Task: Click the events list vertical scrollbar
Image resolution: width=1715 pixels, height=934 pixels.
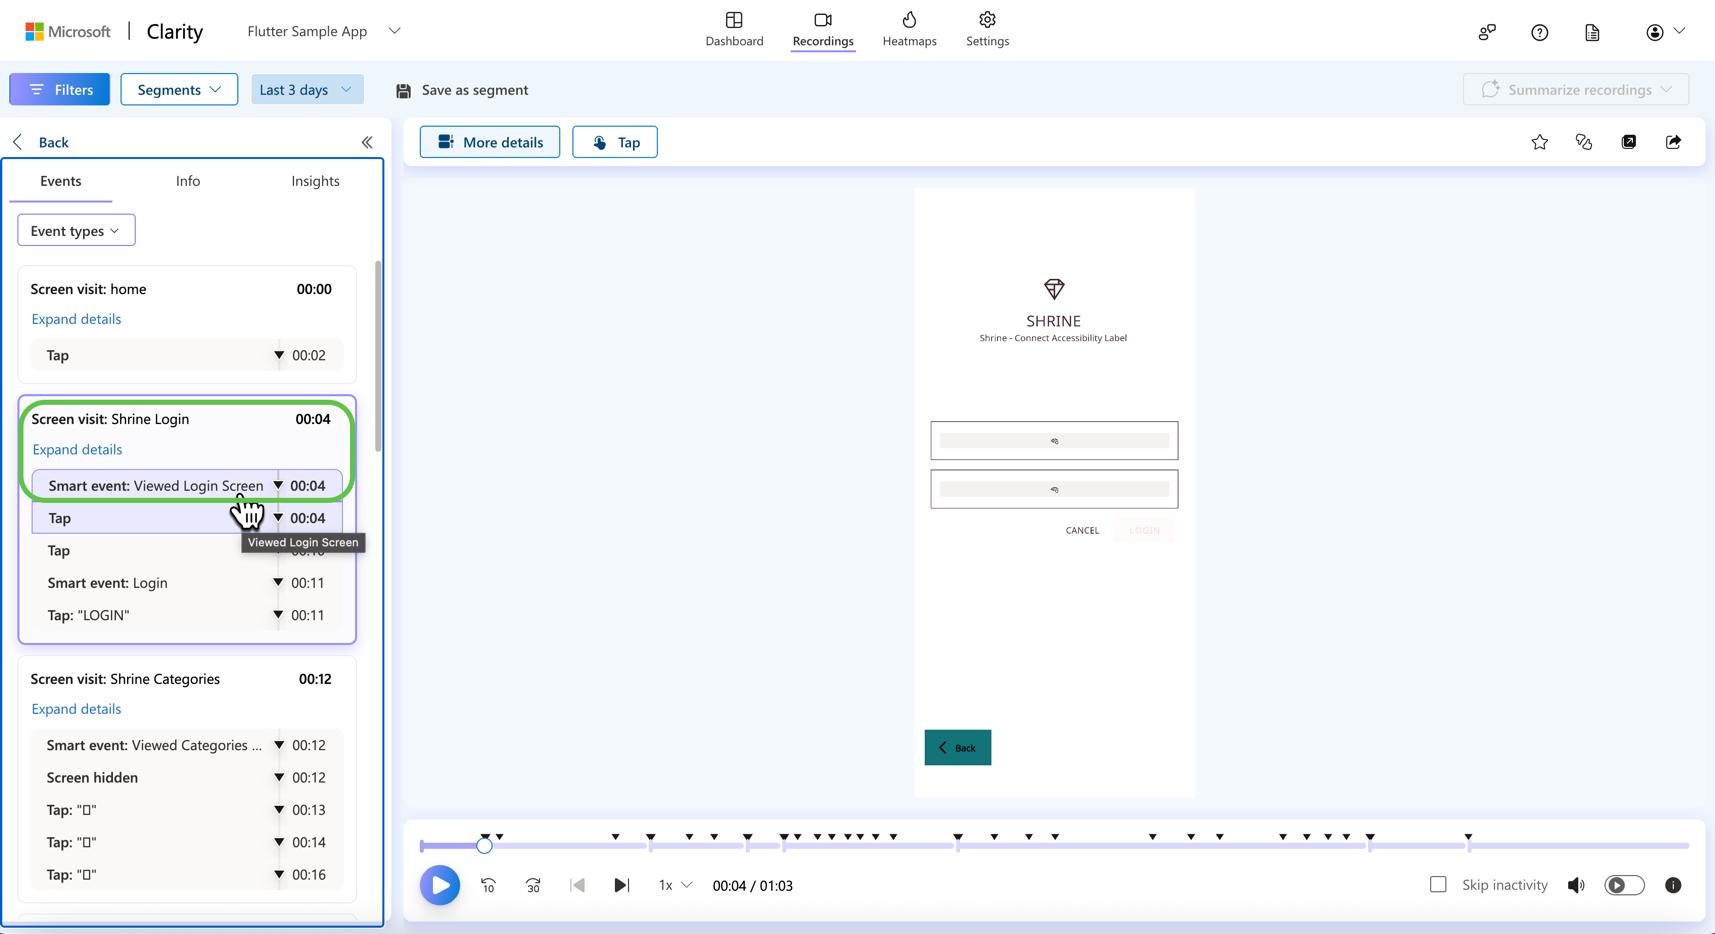Action: coord(378,355)
